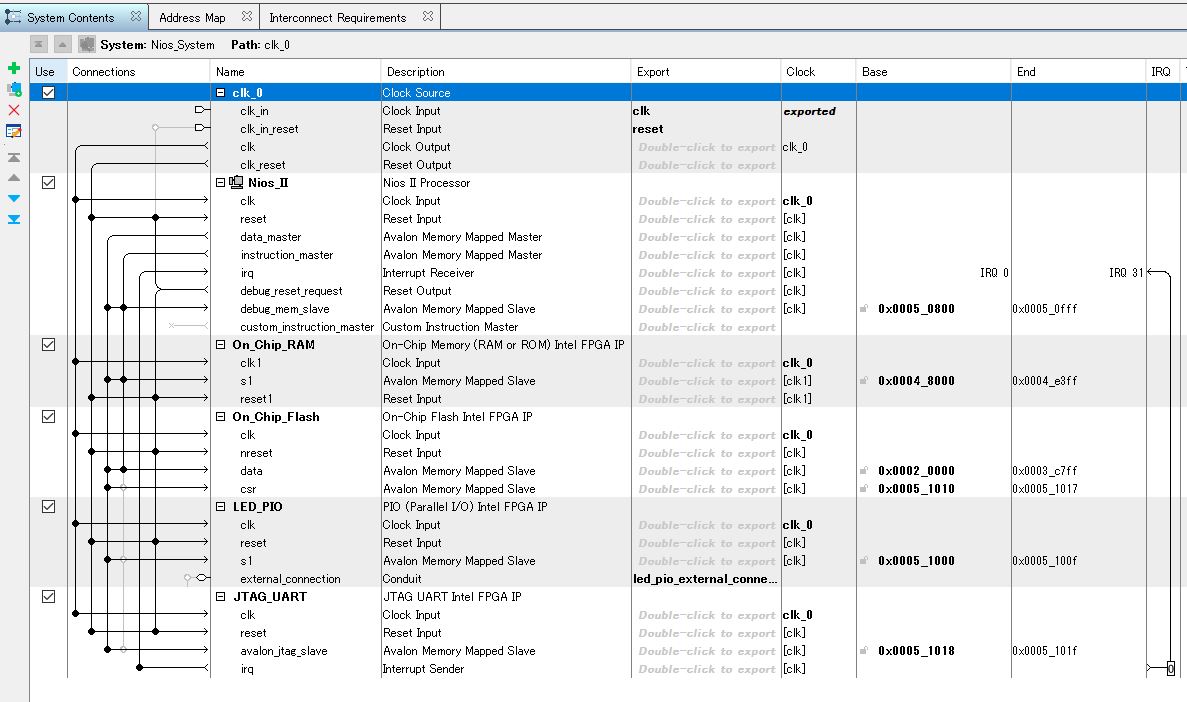Uncheck the Use checkbox for clk_0

click(x=48, y=92)
